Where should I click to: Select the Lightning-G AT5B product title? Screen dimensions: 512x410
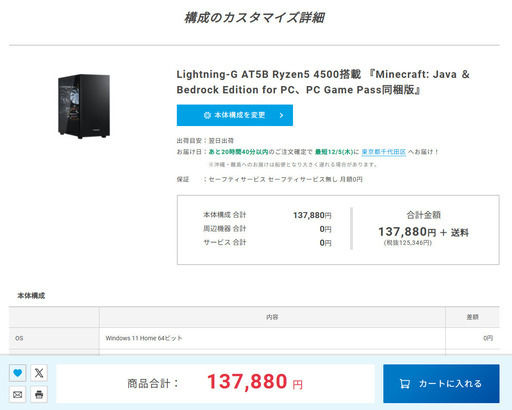point(323,82)
